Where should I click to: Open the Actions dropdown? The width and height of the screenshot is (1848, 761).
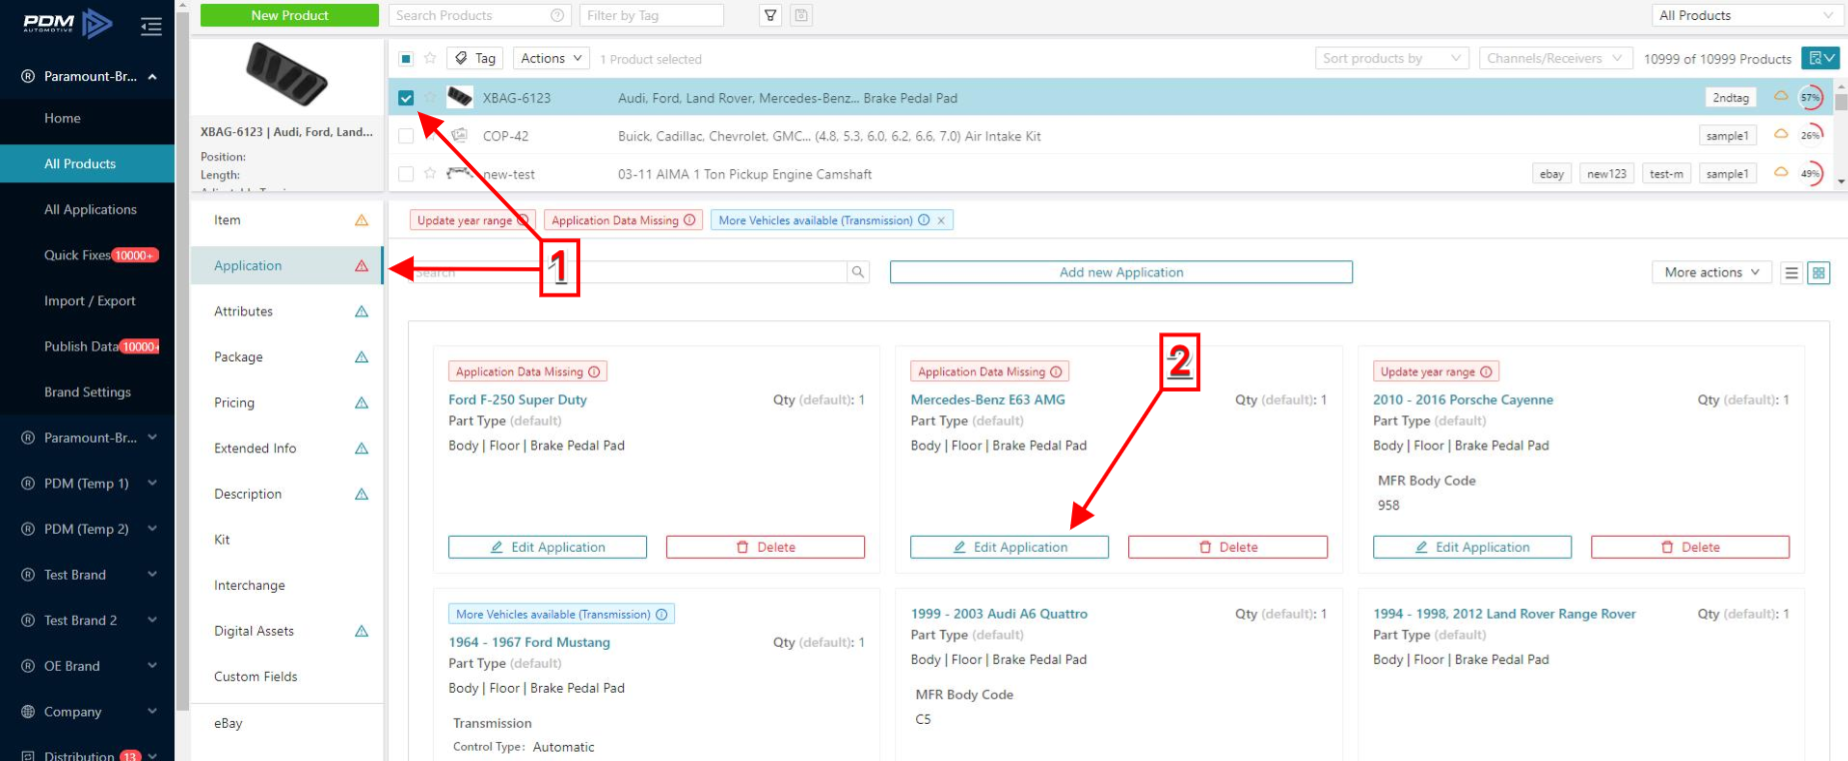(551, 58)
